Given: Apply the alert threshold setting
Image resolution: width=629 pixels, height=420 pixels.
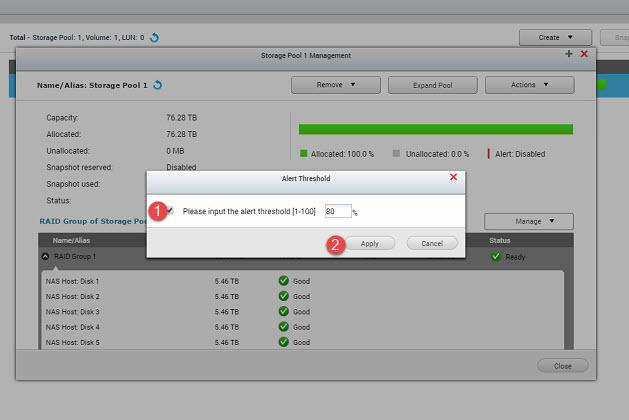Looking at the screenshot, I should [369, 243].
